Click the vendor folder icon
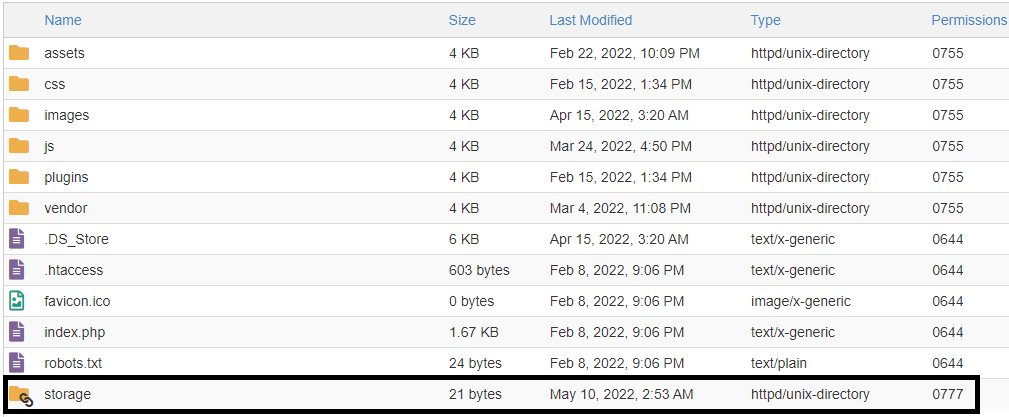The width and height of the screenshot is (1009, 417). (x=19, y=208)
